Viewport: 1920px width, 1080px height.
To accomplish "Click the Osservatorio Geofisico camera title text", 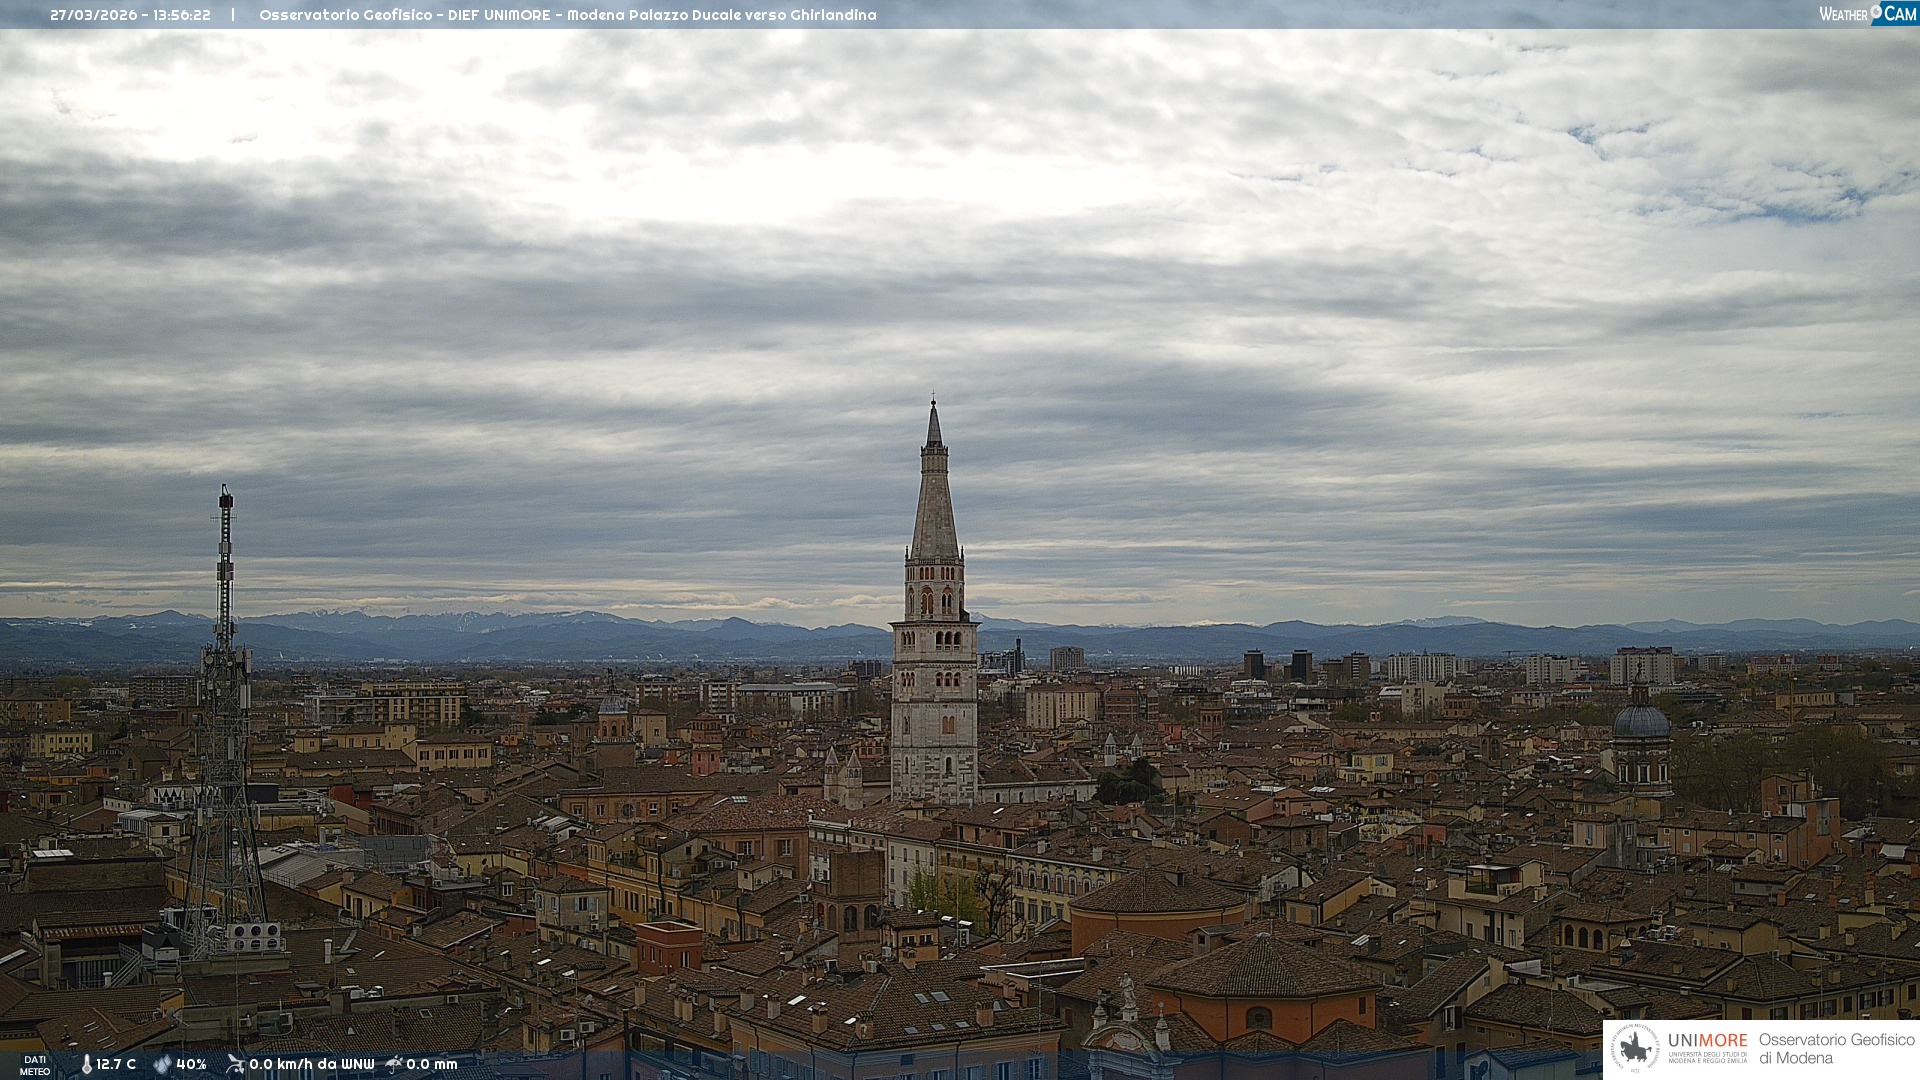I will 567,15.
